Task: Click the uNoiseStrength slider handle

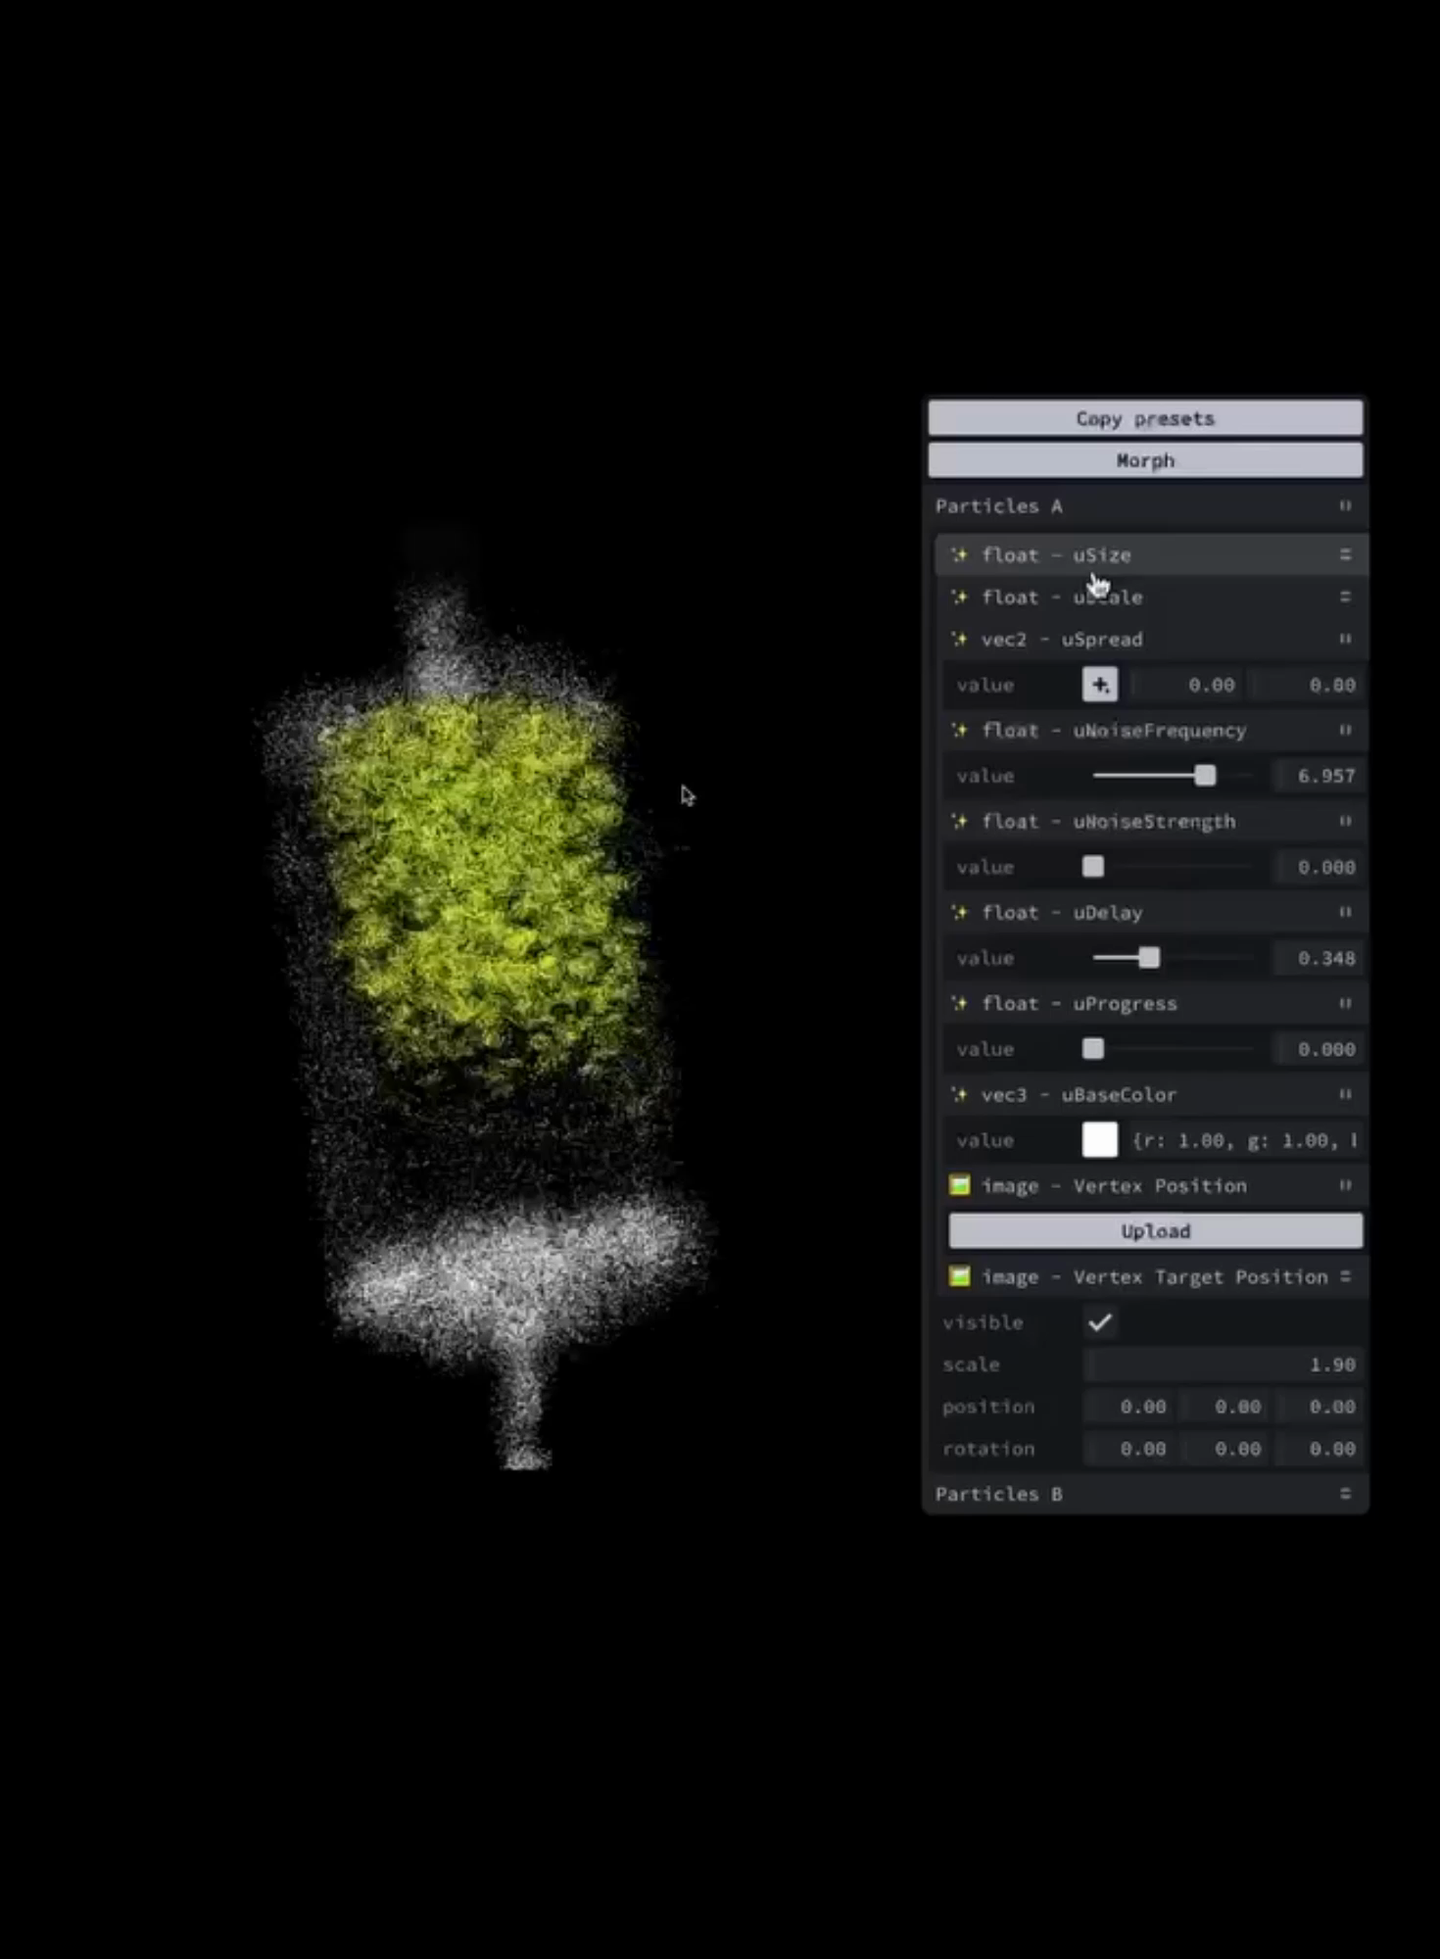Action: click(x=1093, y=866)
